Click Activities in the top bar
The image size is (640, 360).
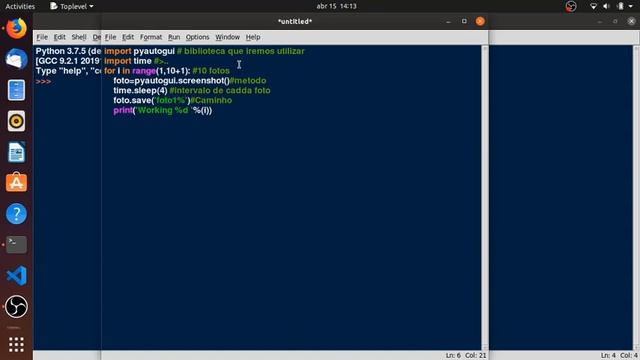20,6
